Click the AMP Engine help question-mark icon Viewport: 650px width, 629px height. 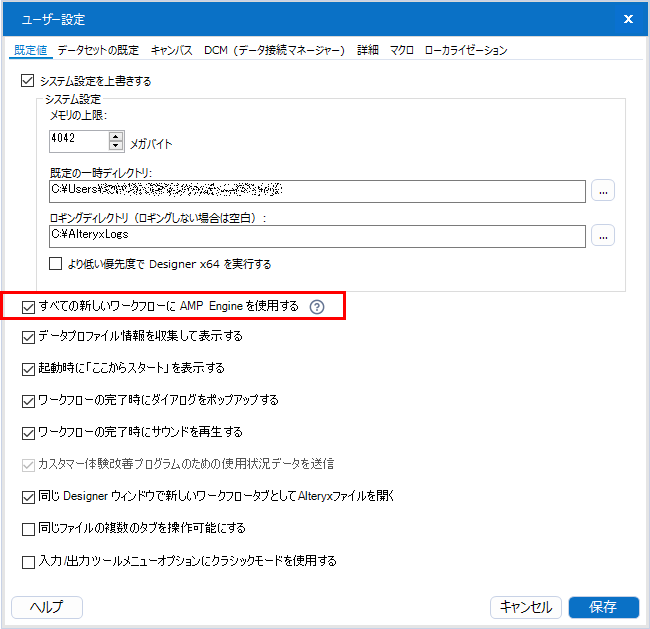[317, 307]
